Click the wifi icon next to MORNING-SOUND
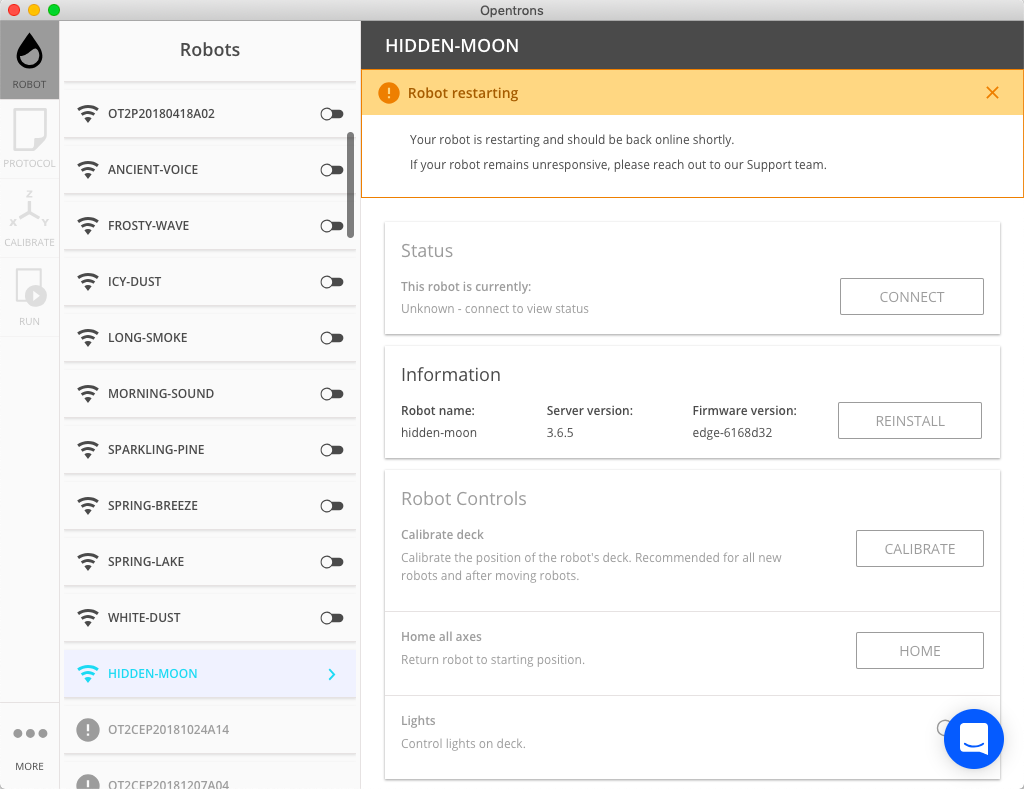 [x=88, y=394]
